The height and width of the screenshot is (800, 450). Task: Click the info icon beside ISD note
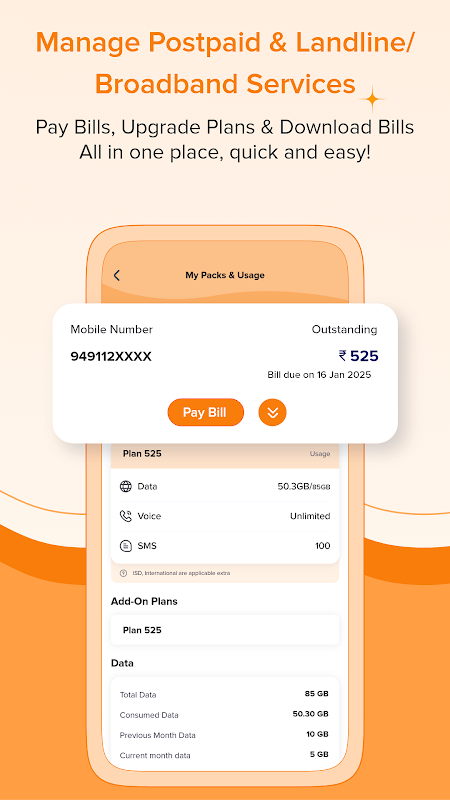123,573
